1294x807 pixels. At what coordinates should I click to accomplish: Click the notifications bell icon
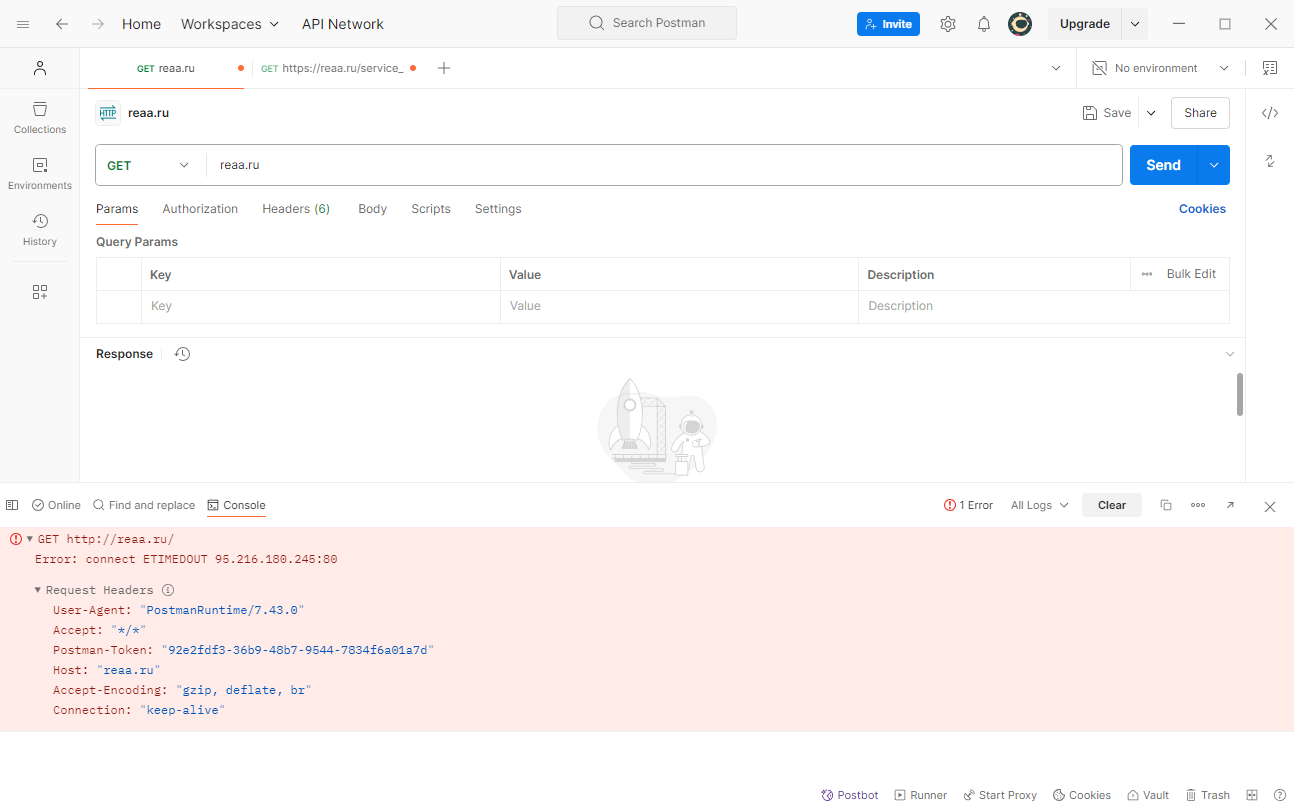coord(984,24)
